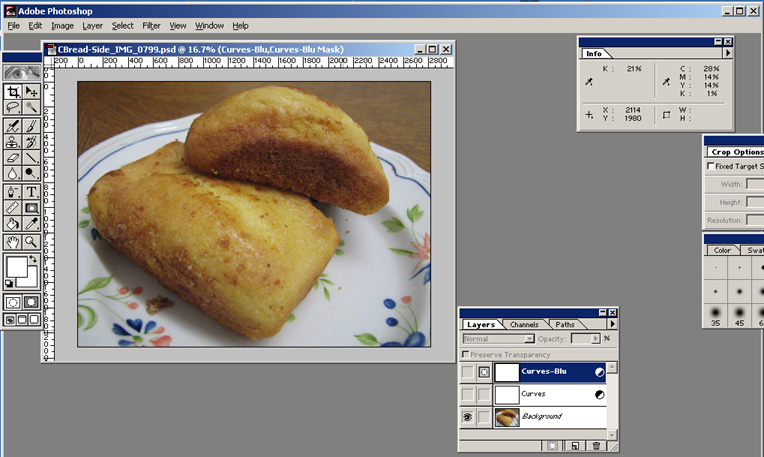The width and height of the screenshot is (764, 457).
Task: Toggle the Preserve Transparency checkbox
Action: click(465, 354)
